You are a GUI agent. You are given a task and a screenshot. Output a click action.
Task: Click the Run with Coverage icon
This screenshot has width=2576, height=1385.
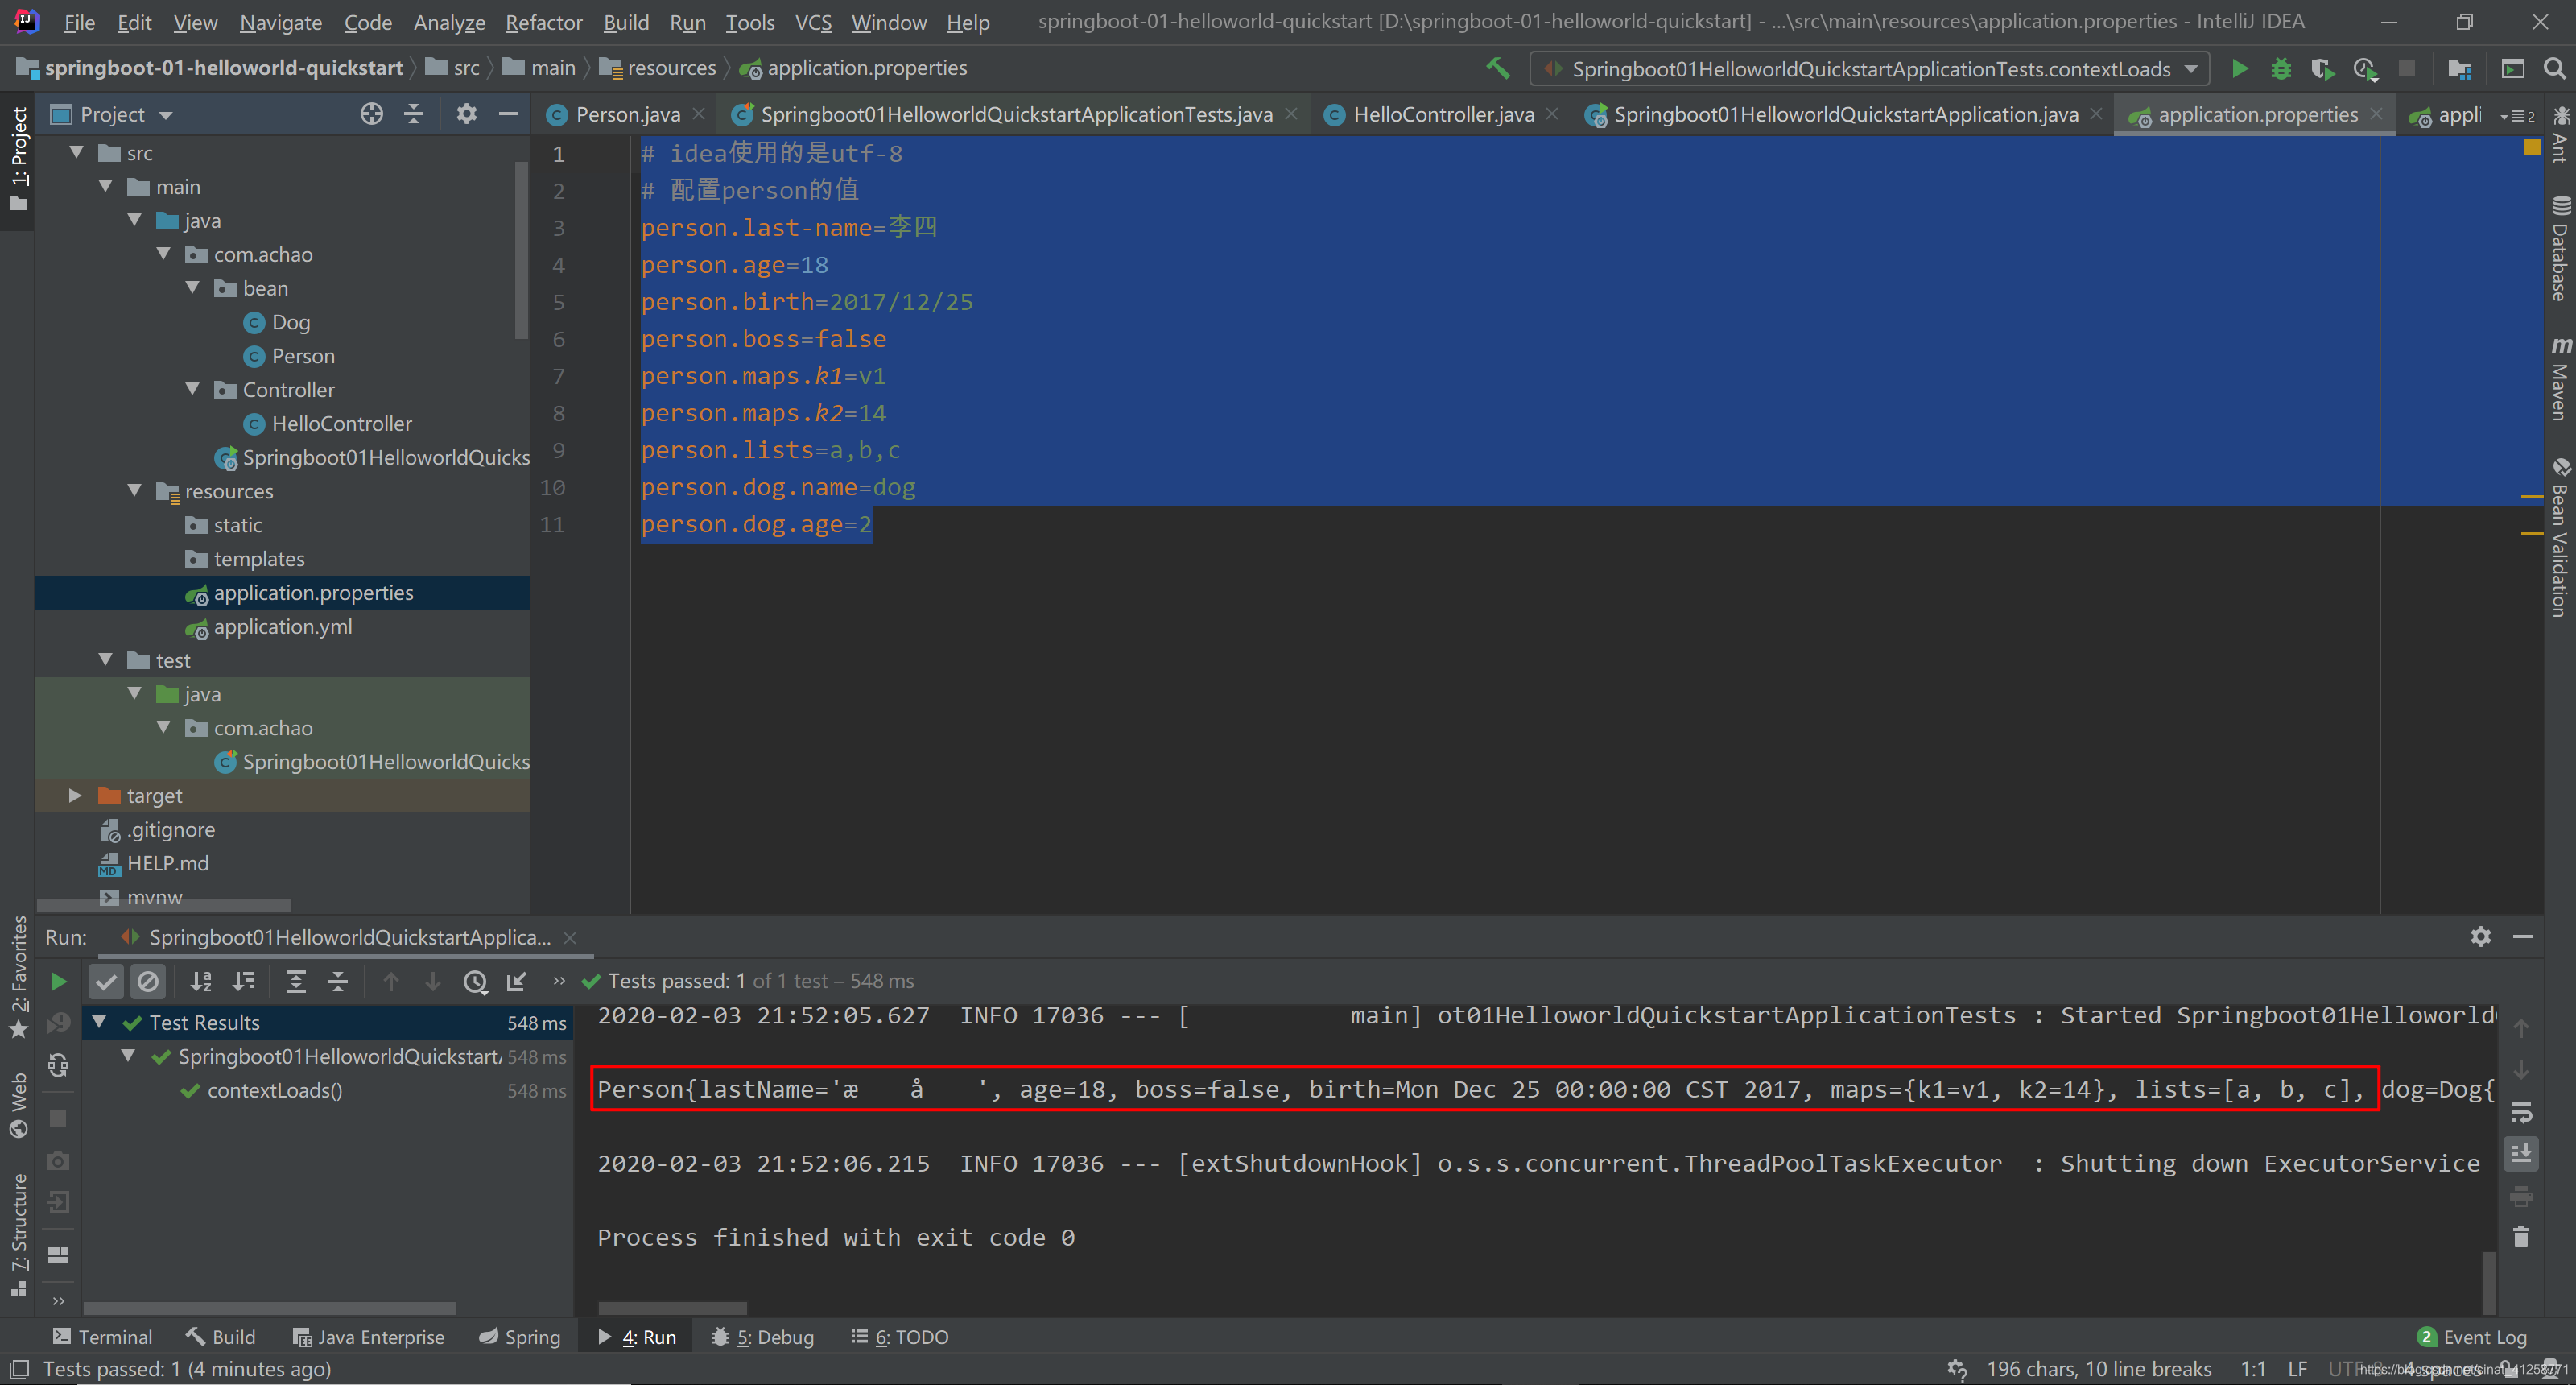pyautogui.click(x=2322, y=69)
